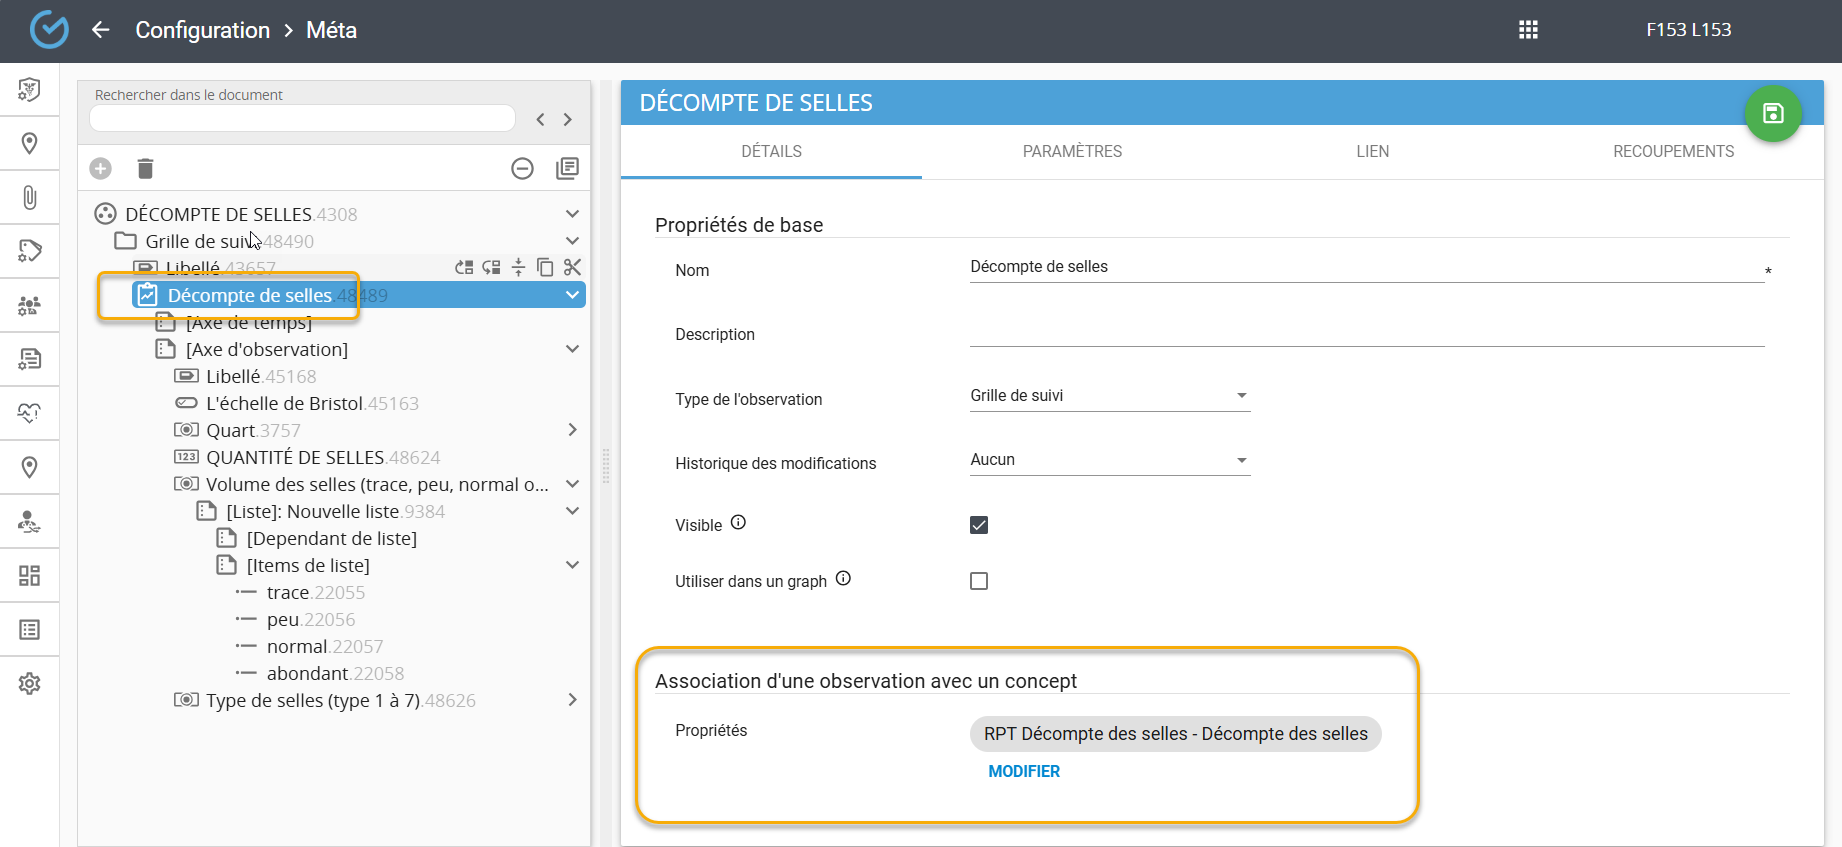Click the scissors cut icon in tree row
This screenshot has height=847, width=1842.
pyautogui.click(x=572, y=267)
